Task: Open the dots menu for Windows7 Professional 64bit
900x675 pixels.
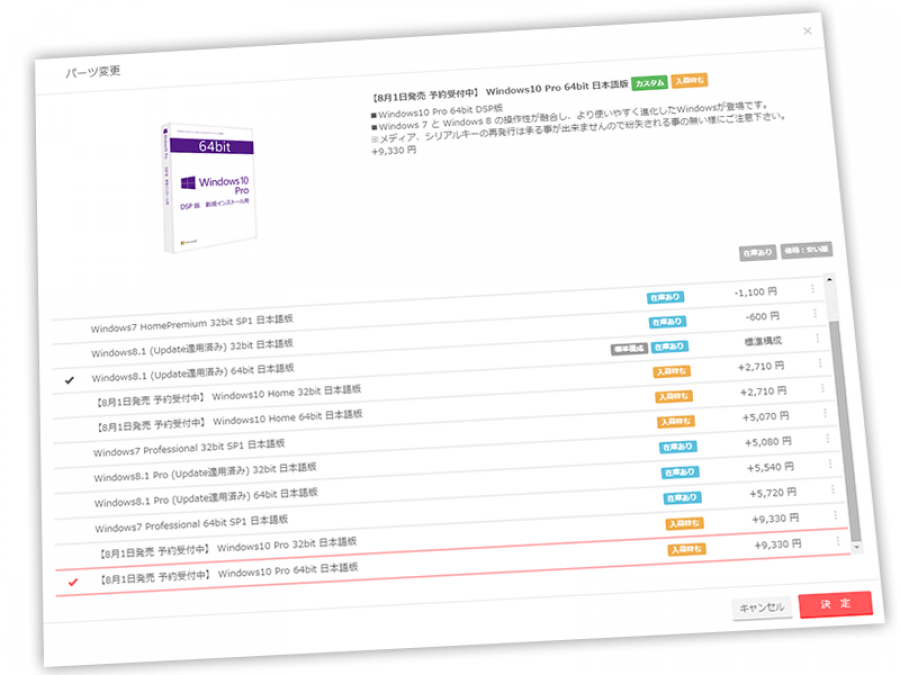Action: coord(833,490)
